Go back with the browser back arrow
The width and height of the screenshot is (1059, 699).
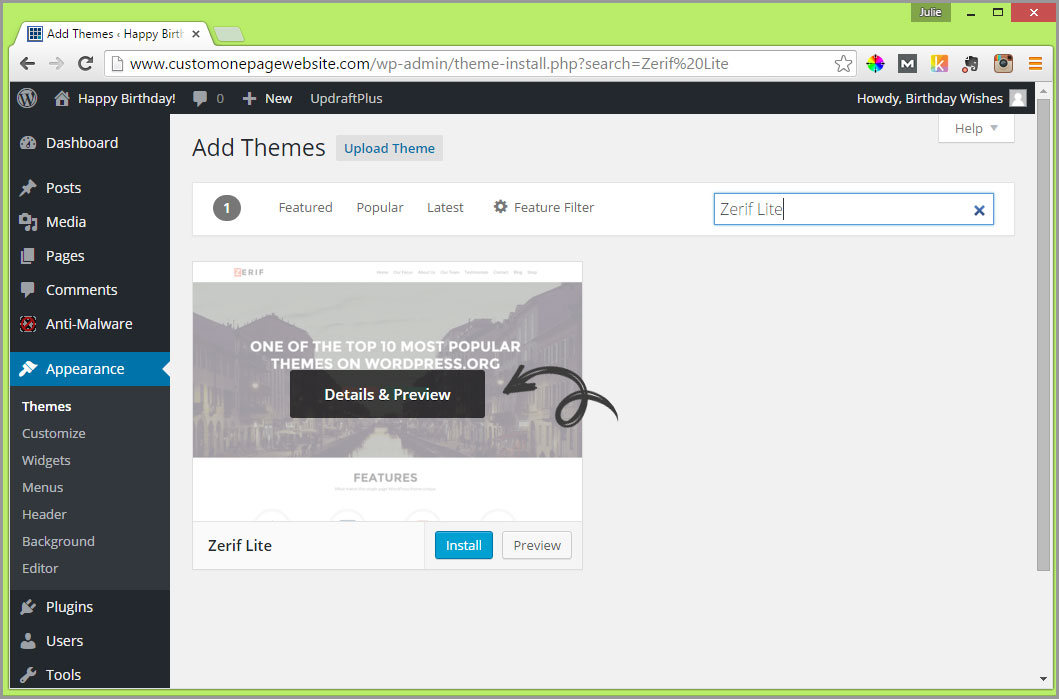click(x=27, y=63)
